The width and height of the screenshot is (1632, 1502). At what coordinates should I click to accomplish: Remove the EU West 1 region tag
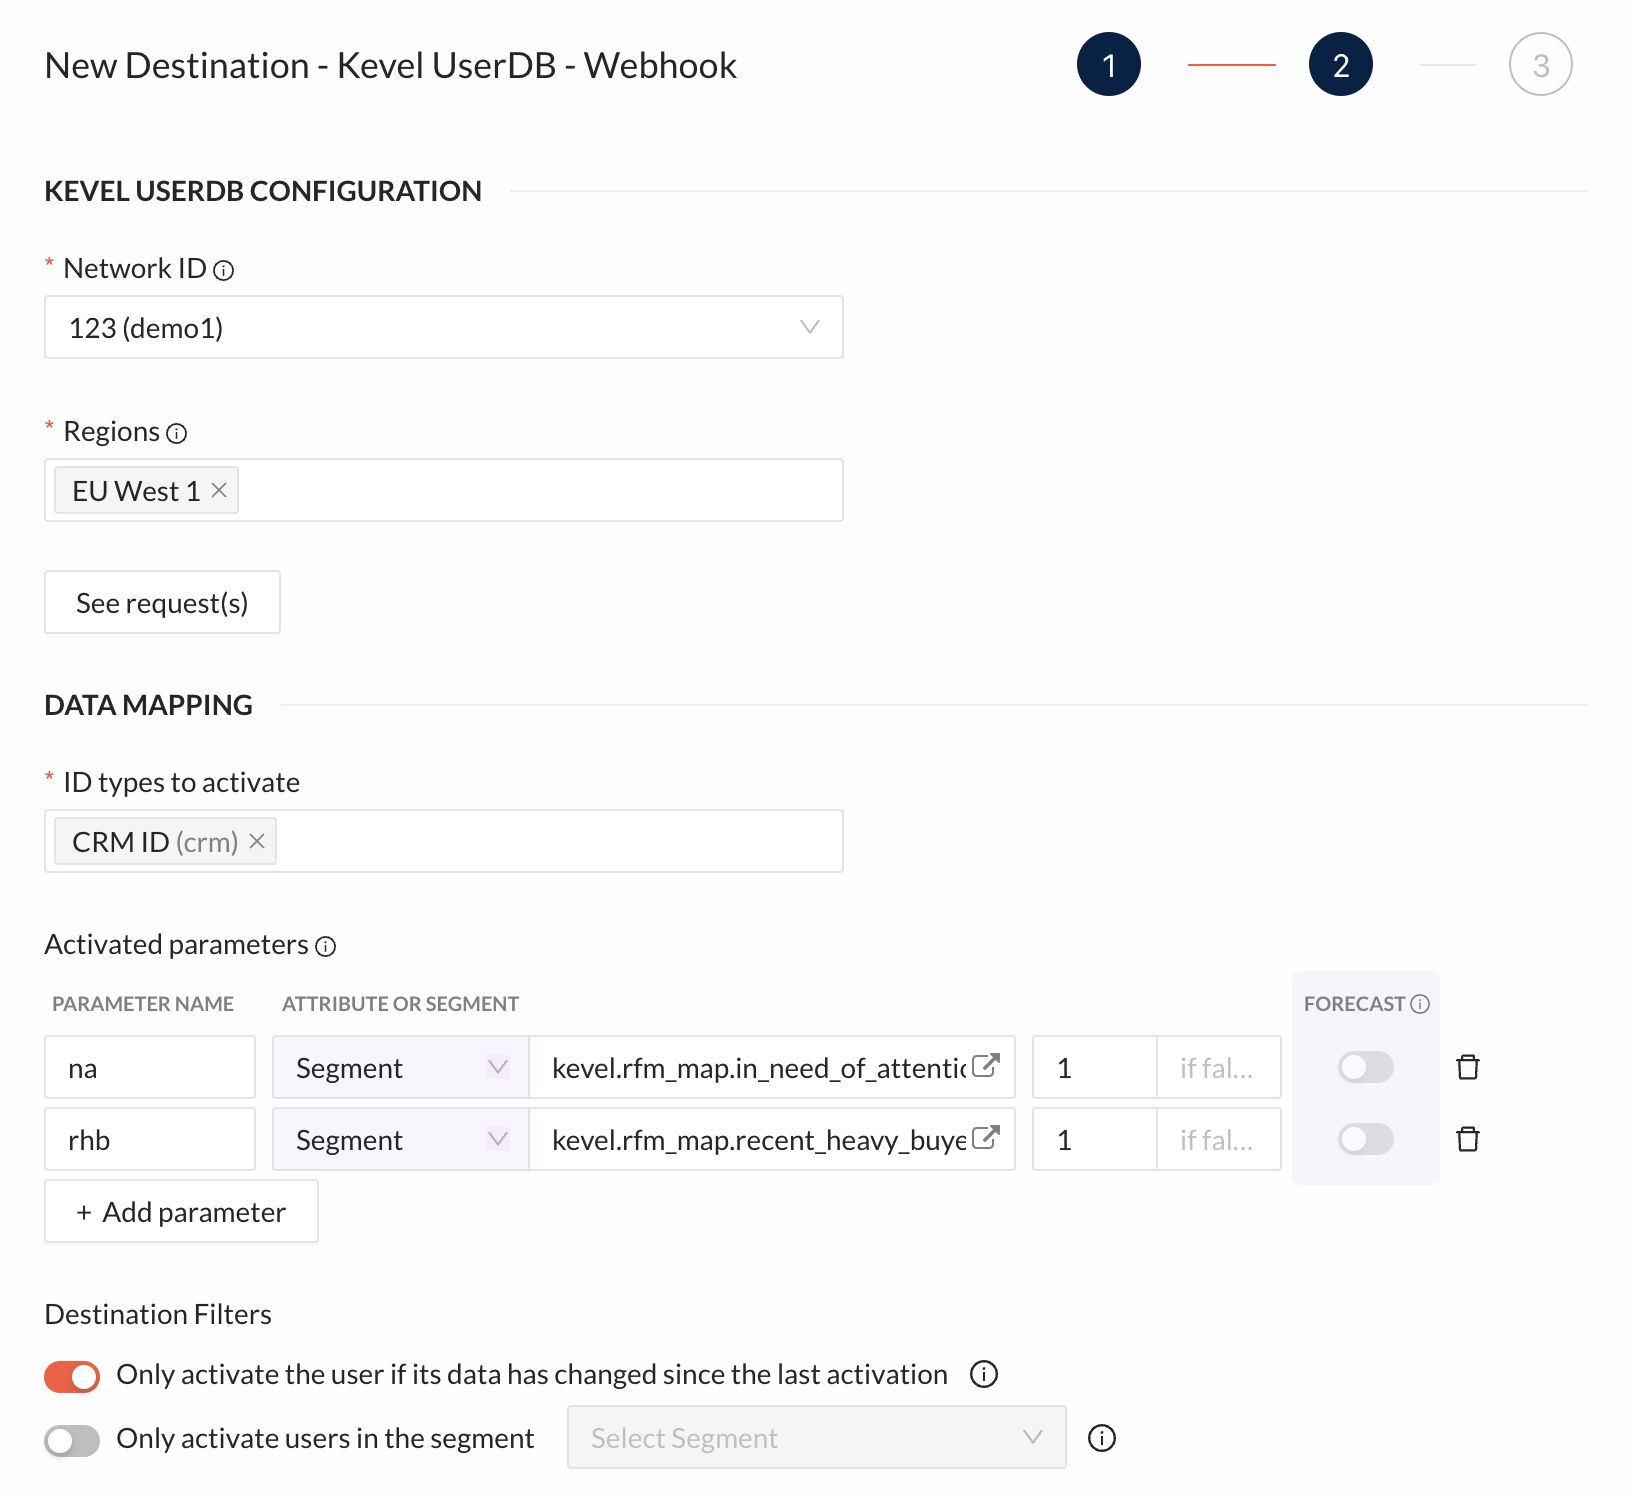[219, 490]
